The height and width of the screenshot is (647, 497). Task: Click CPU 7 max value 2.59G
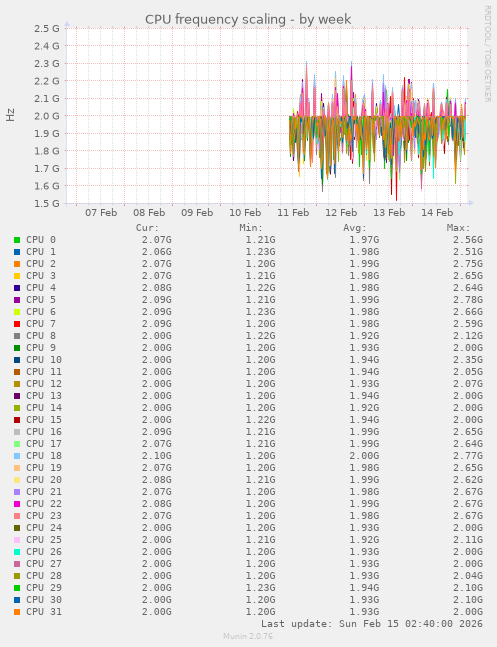pos(468,324)
